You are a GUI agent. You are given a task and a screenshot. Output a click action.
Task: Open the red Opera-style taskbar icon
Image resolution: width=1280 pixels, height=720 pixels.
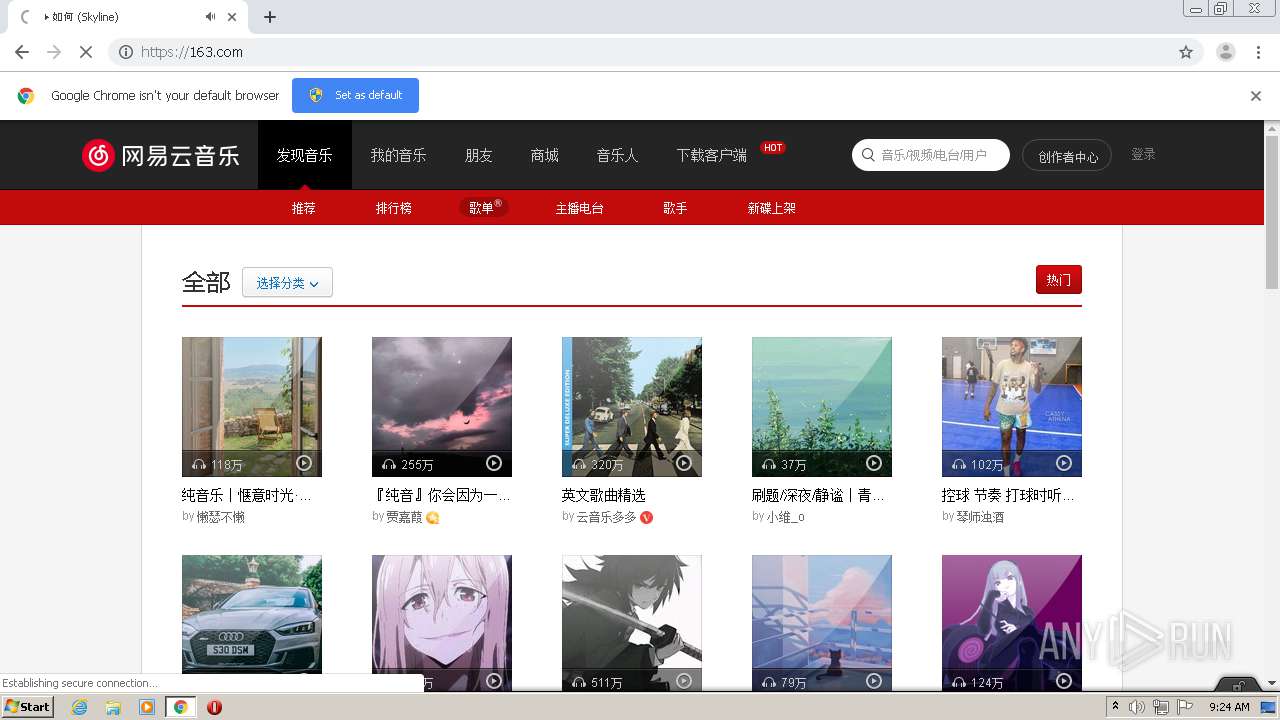[x=214, y=707]
